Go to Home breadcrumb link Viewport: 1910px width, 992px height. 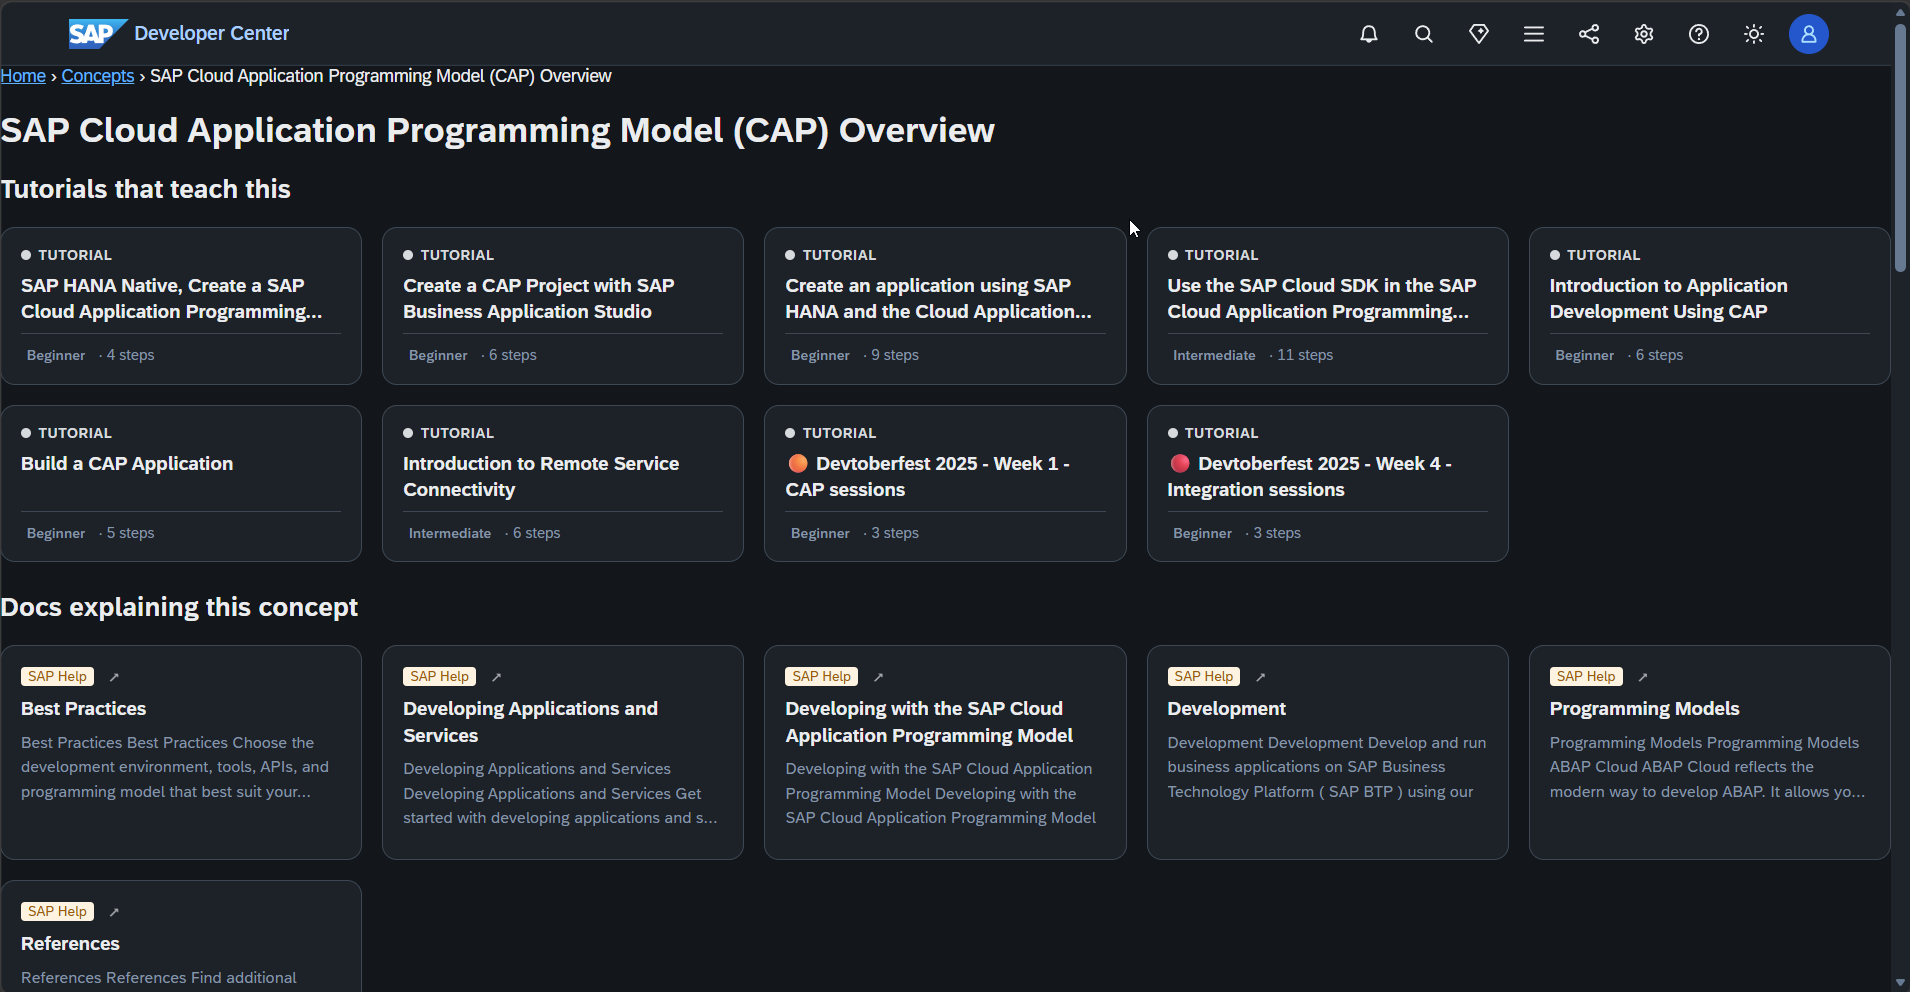[23, 76]
